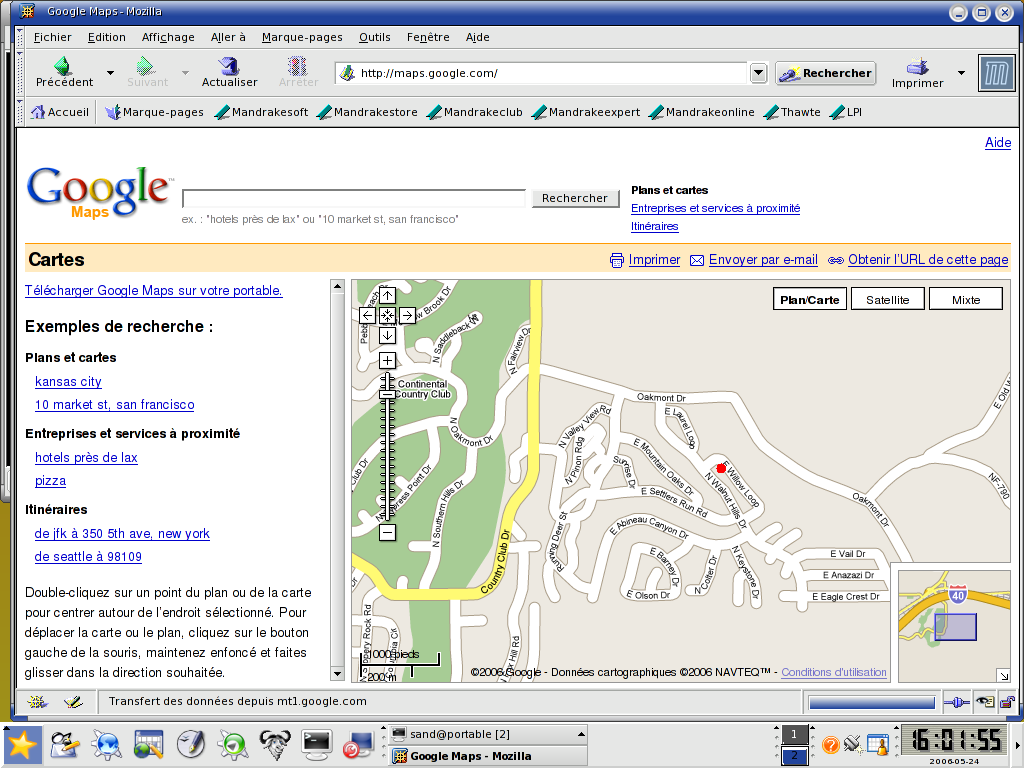Reload the page with Actualiser

click(x=229, y=72)
